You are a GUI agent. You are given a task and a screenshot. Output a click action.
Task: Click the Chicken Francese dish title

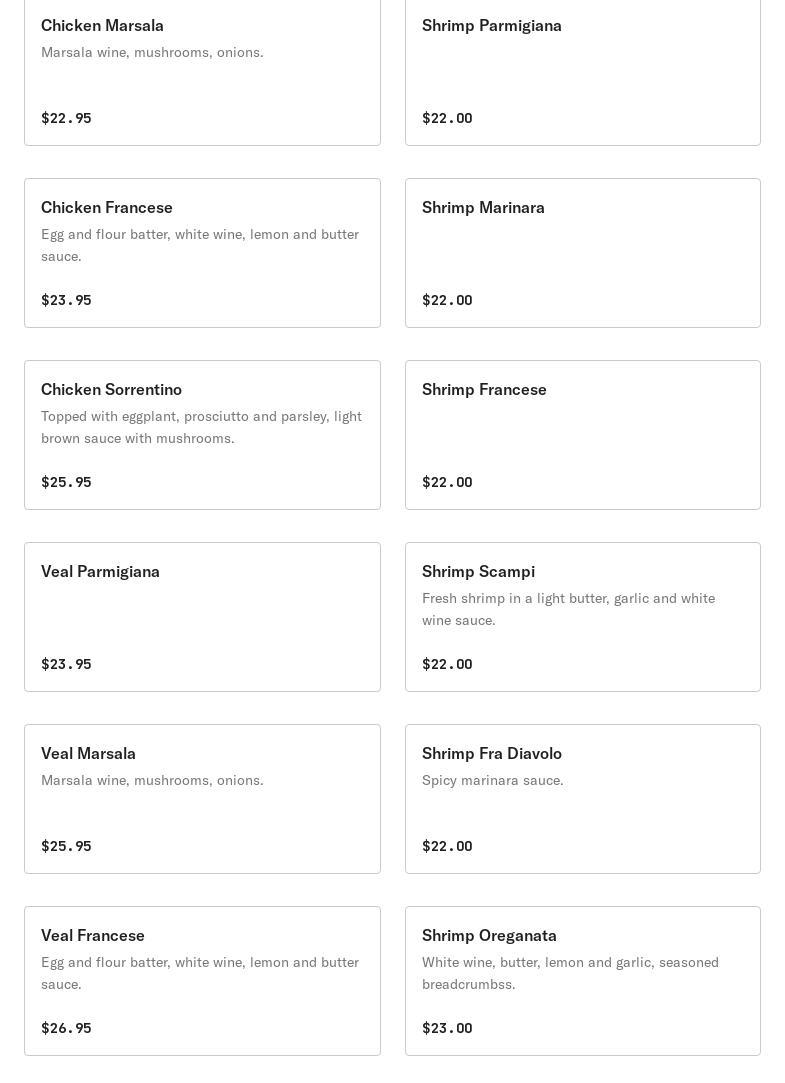(x=107, y=208)
